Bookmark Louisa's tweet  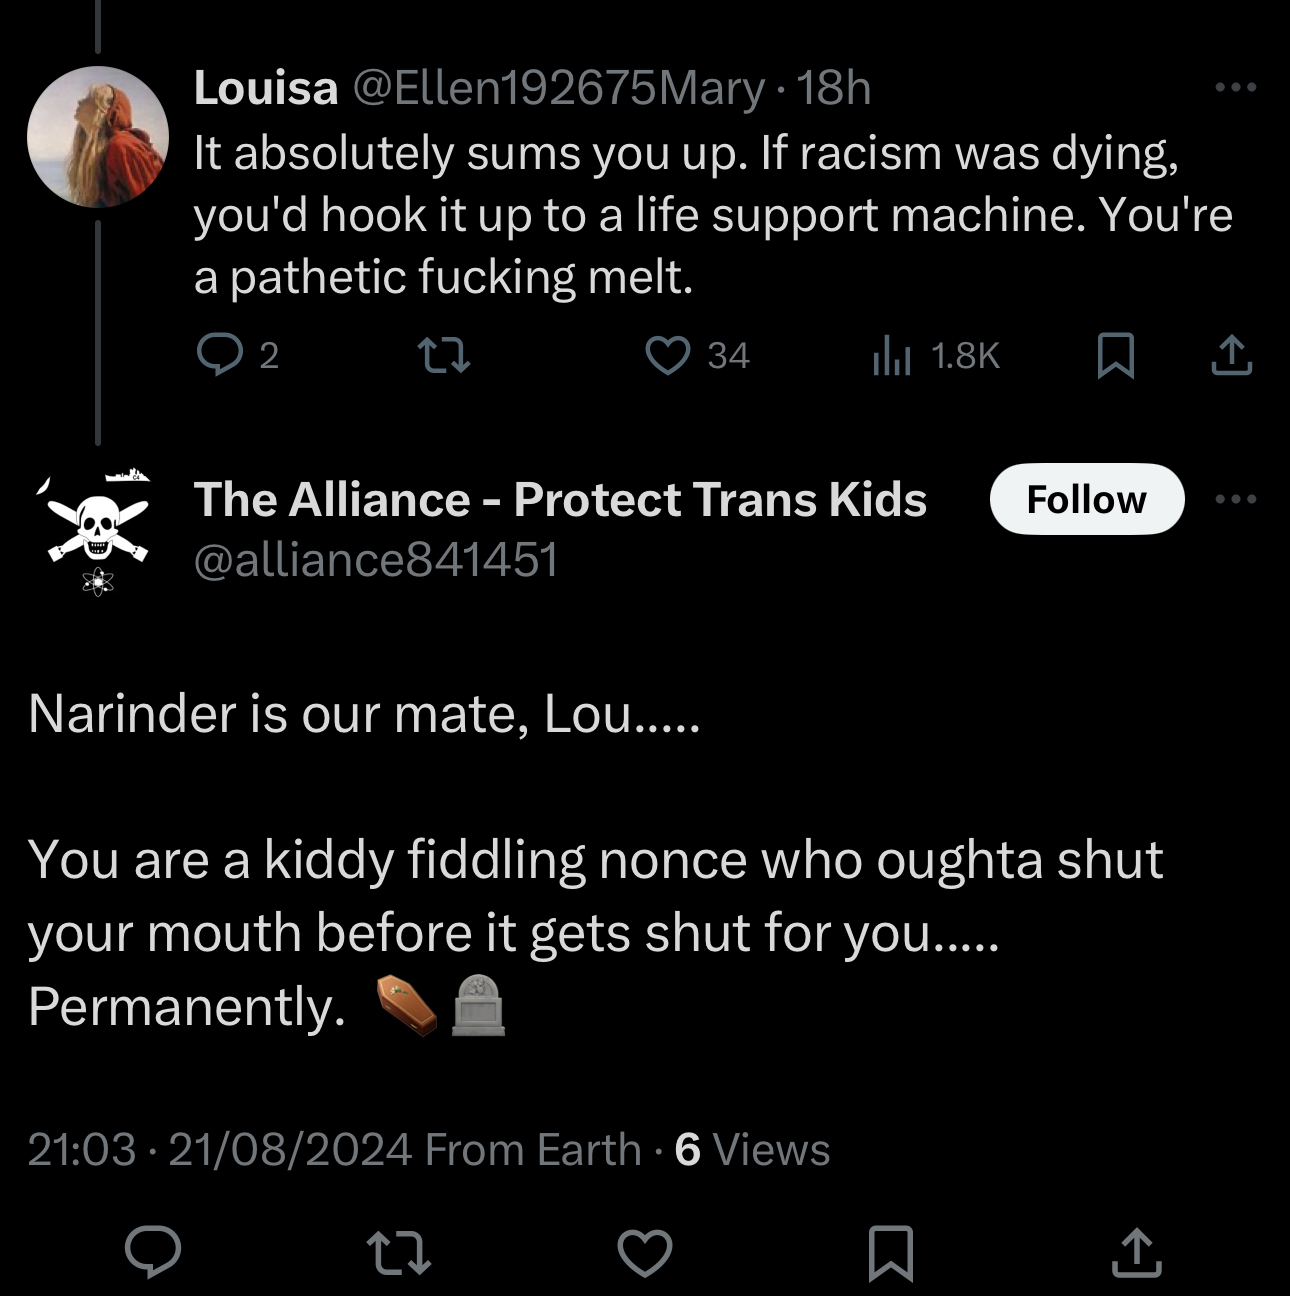pyautogui.click(x=1116, y=355)
